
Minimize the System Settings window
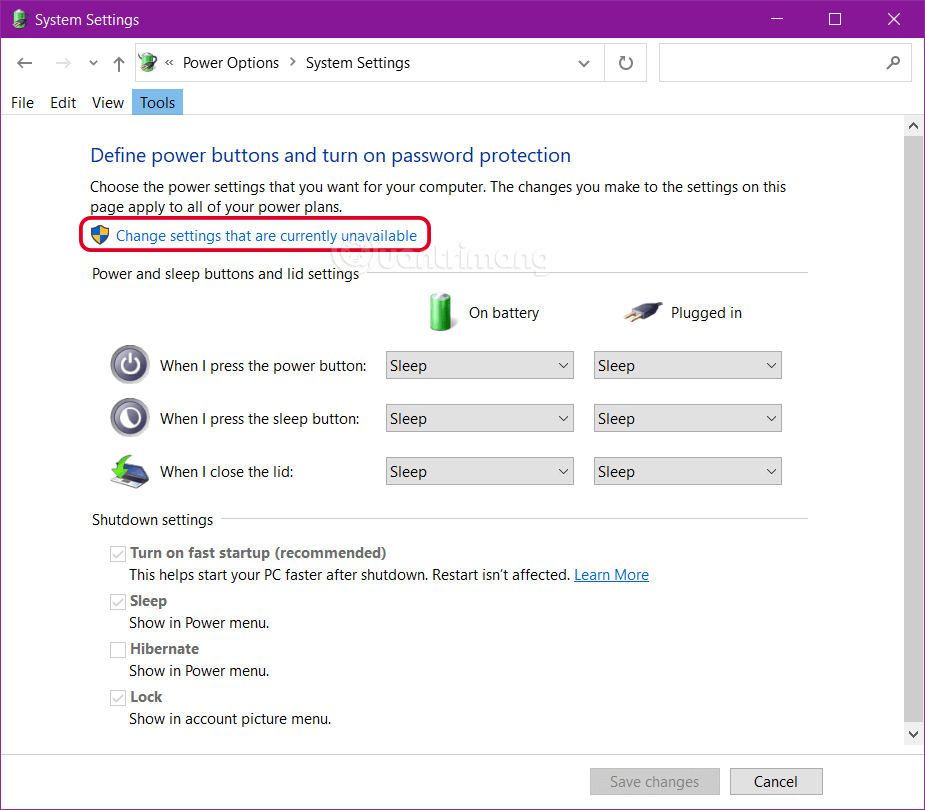(777, 19)
